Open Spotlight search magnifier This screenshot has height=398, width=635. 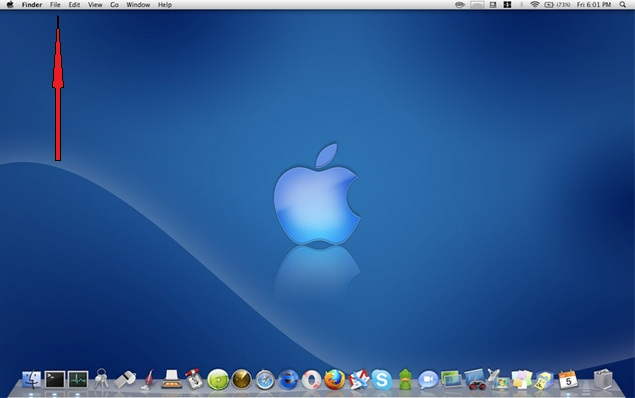(x=623, y=5)
